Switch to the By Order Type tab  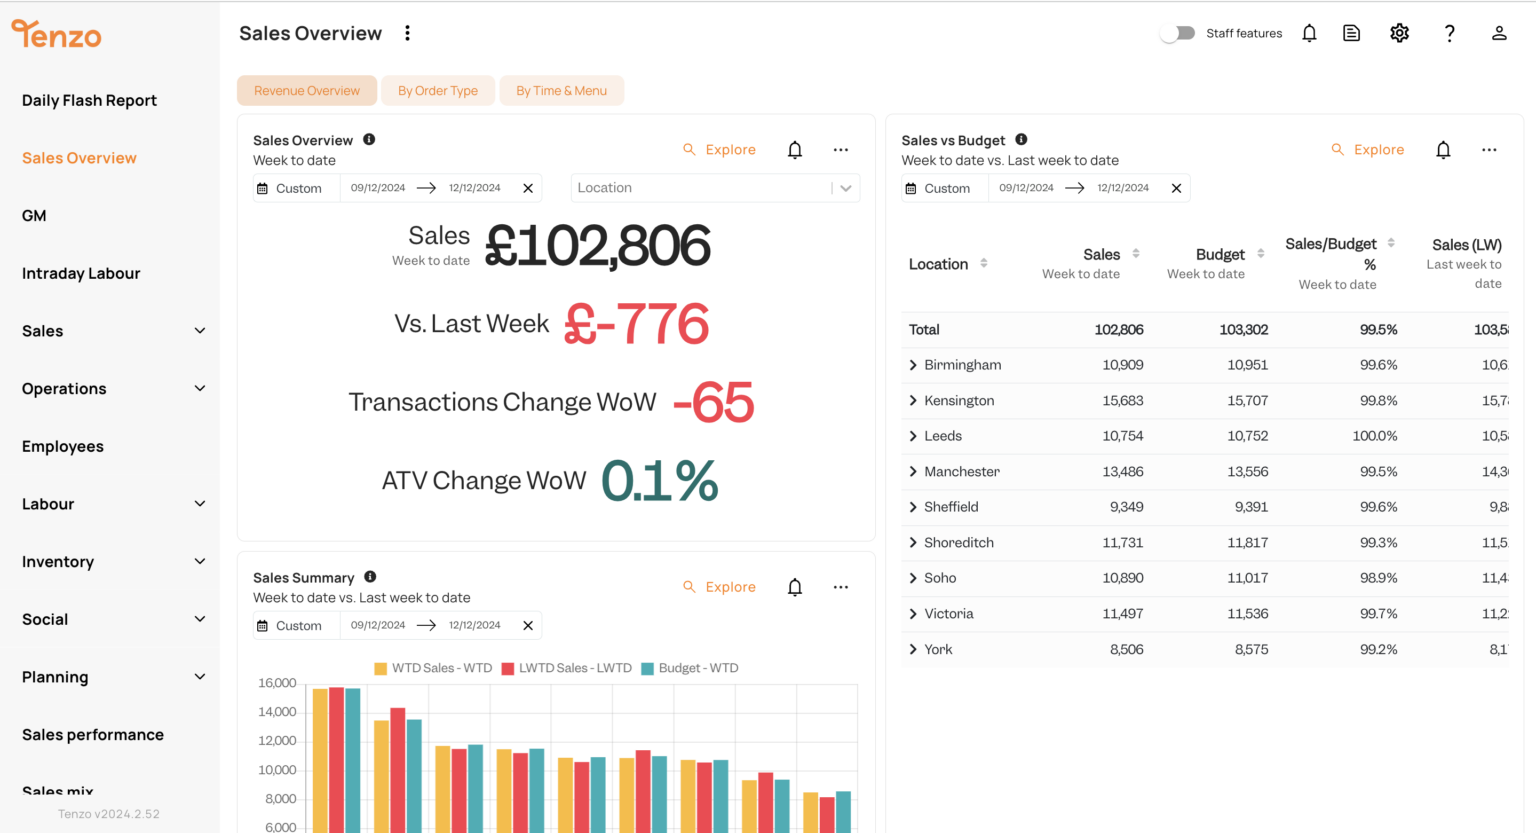pos(438,91)
